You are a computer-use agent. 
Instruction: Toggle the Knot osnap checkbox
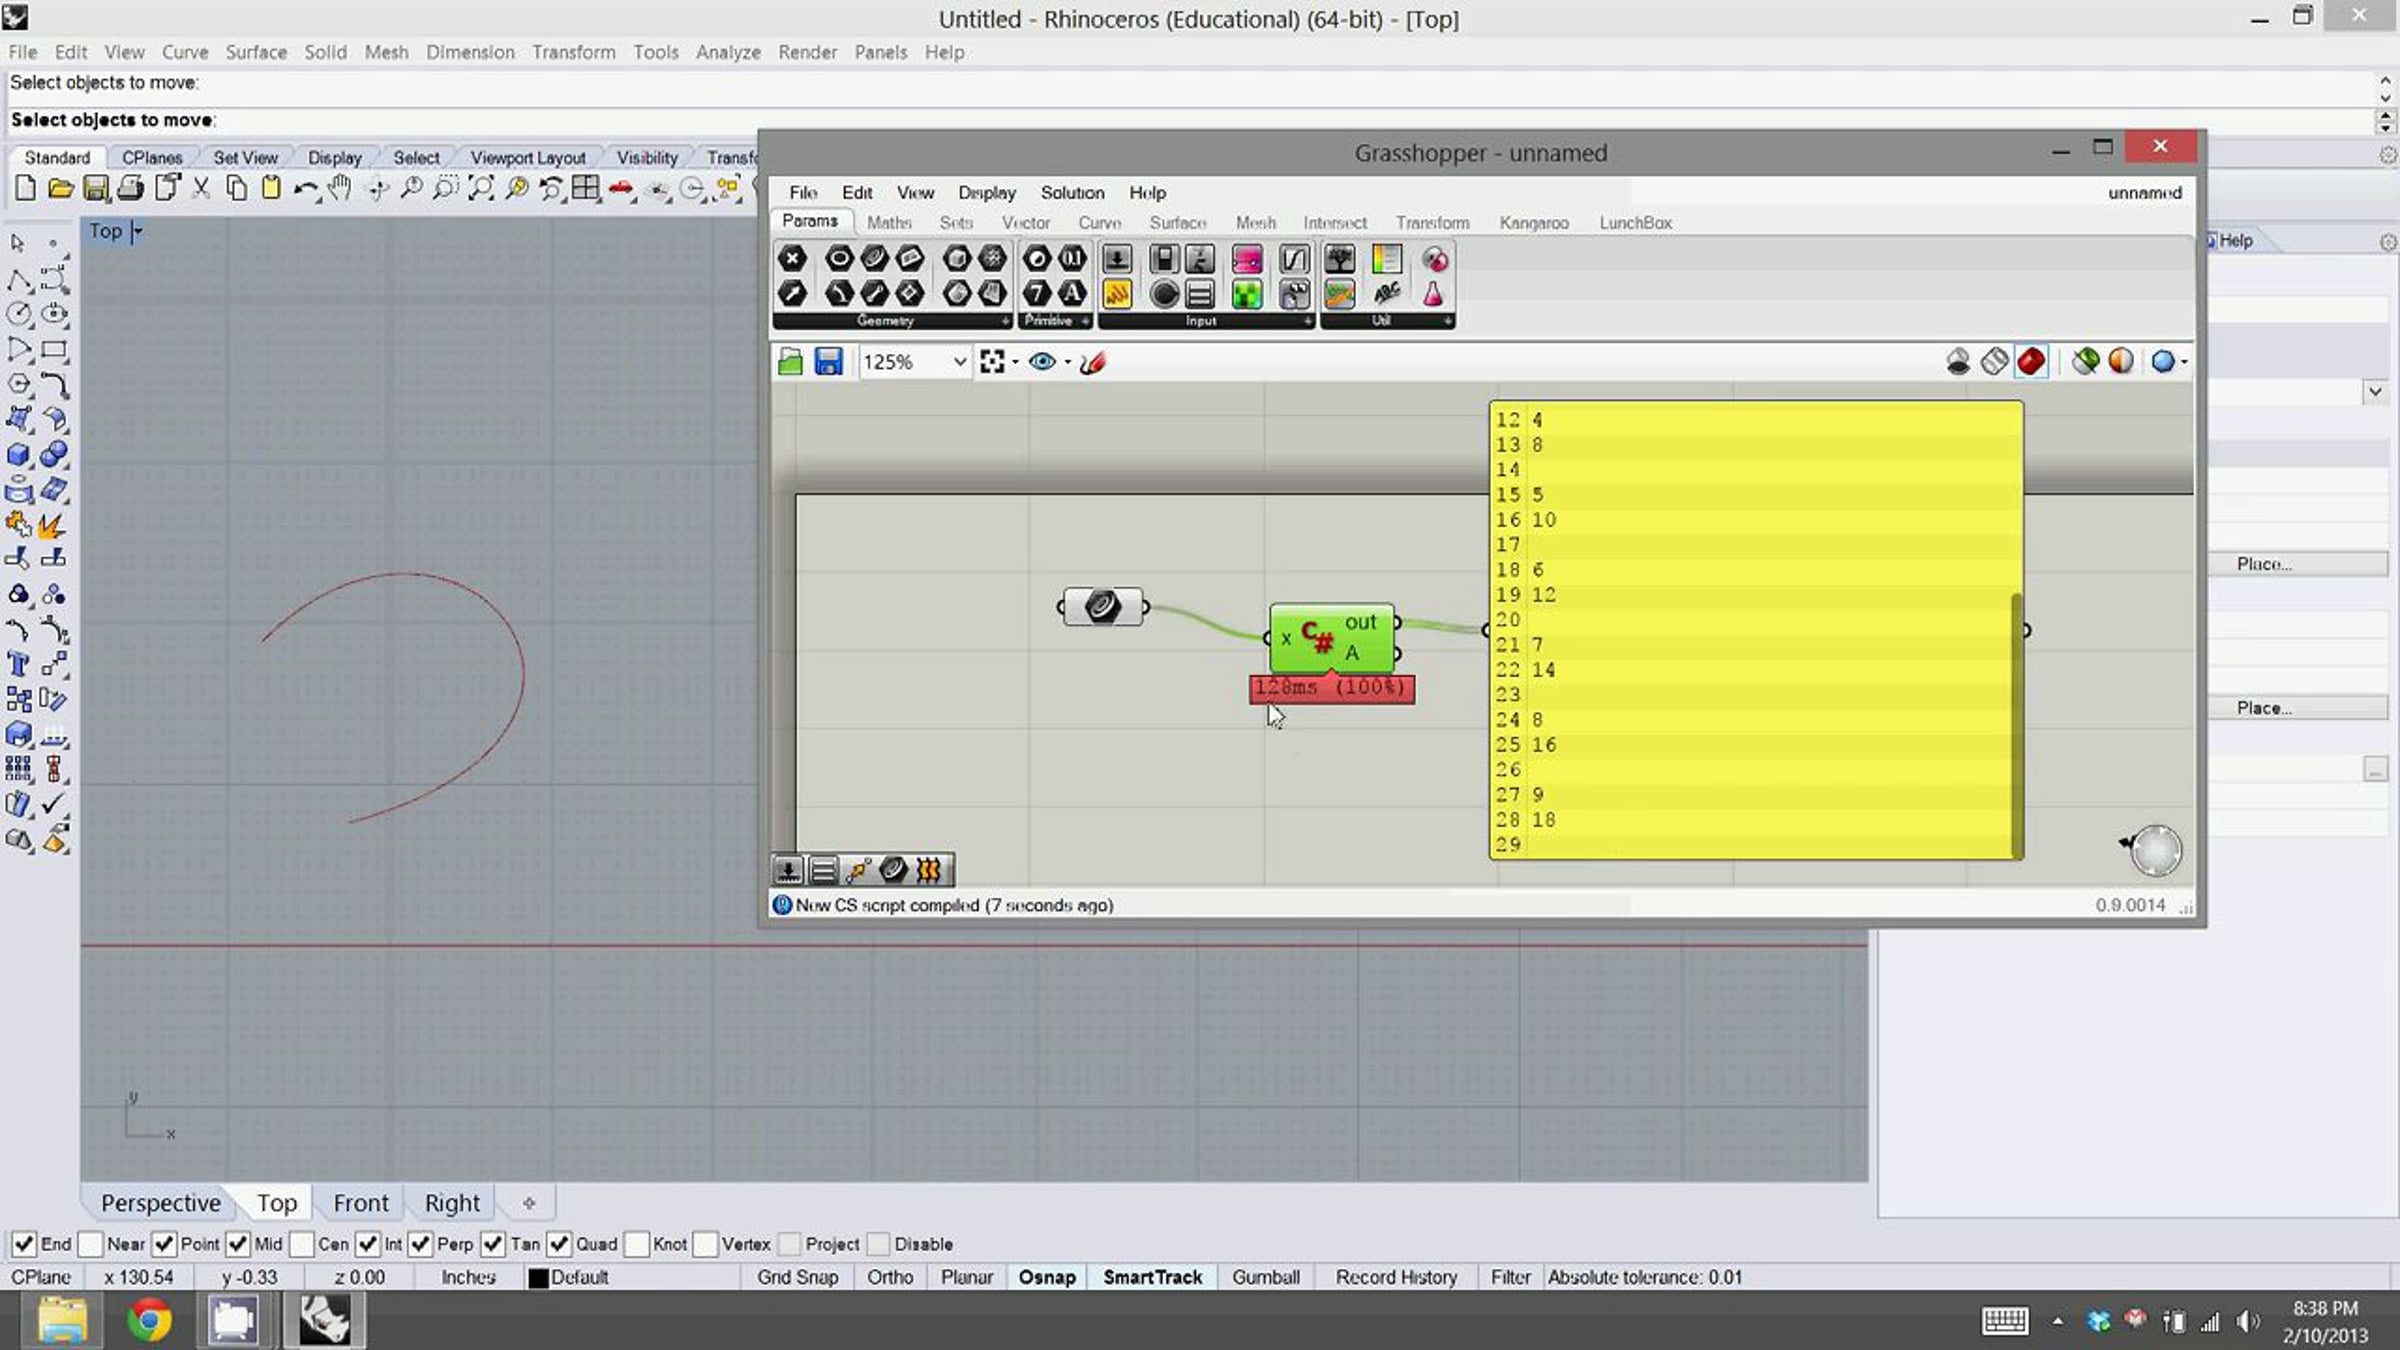637,1244
